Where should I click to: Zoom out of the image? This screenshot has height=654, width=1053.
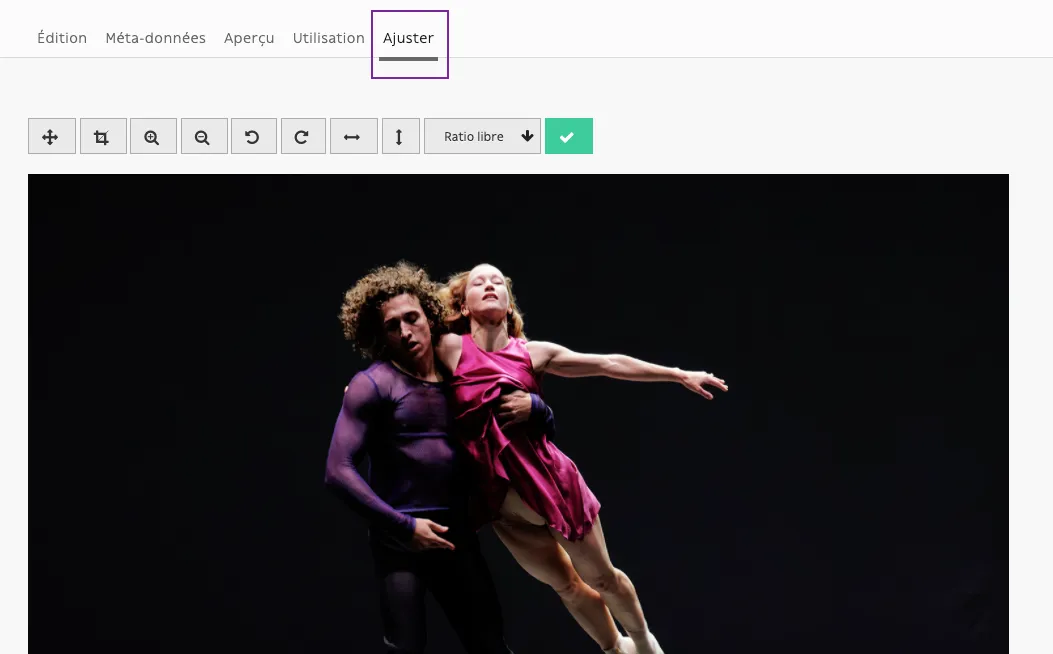tap(204, 136)
